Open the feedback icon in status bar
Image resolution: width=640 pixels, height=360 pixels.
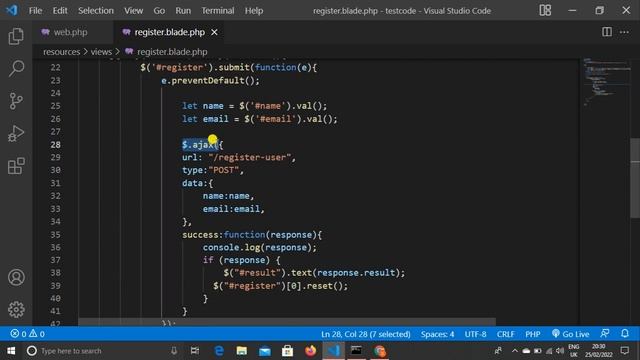(604, 333)
